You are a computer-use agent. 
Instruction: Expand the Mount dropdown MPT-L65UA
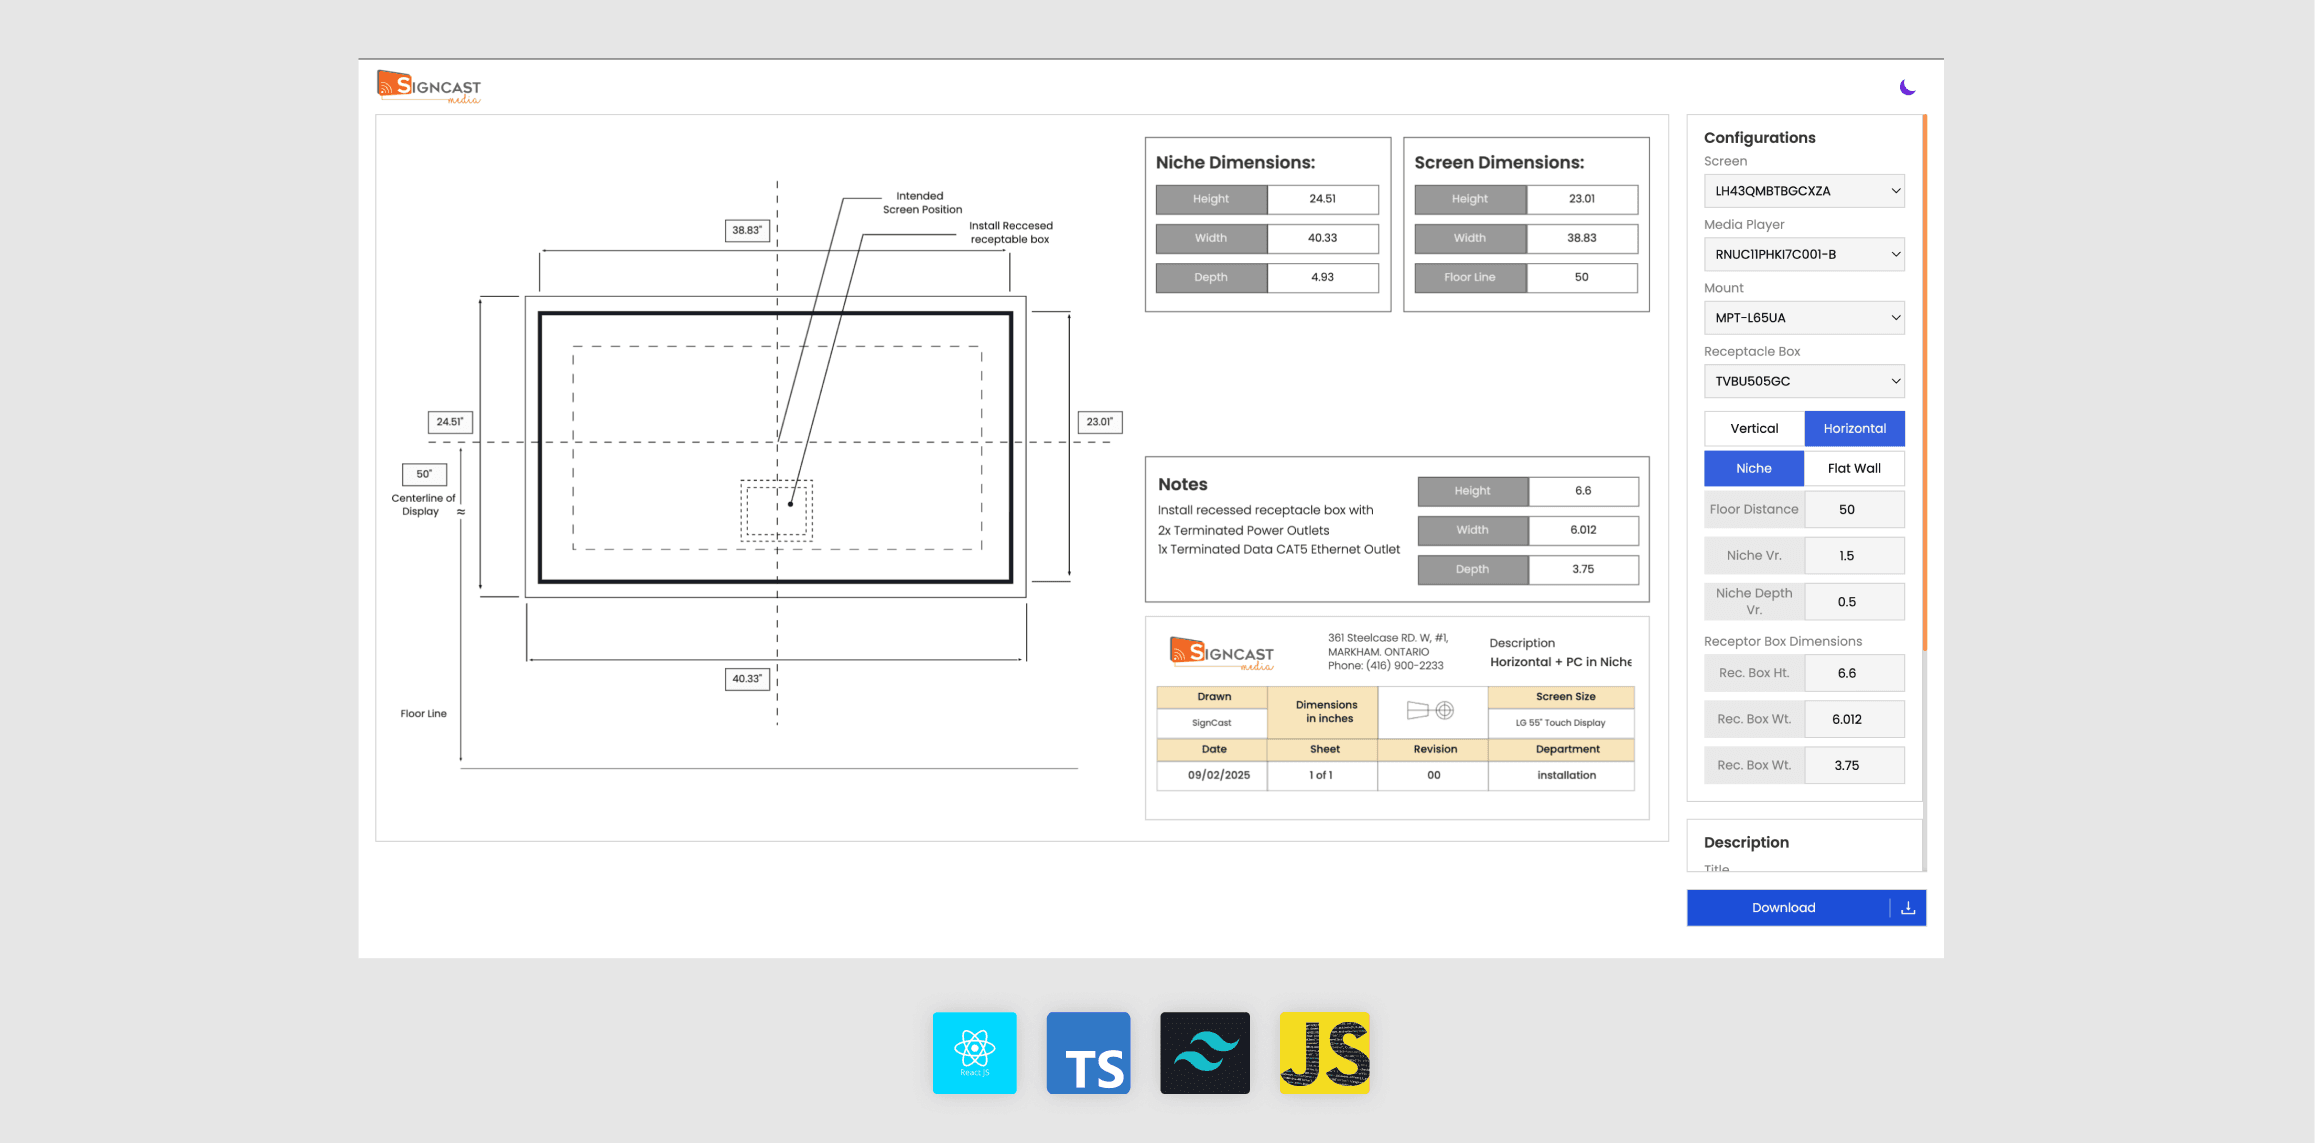(x=1803, y=316)
